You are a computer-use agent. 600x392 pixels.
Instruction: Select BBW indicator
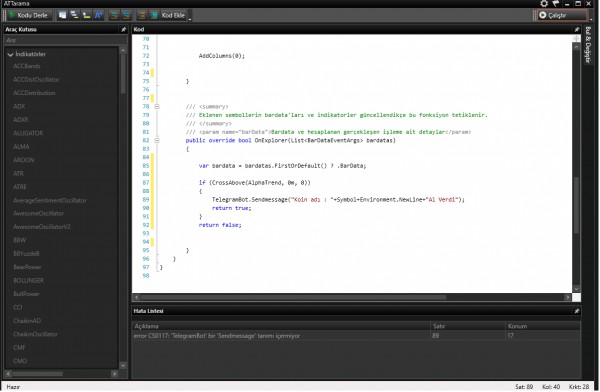point(20,240)
